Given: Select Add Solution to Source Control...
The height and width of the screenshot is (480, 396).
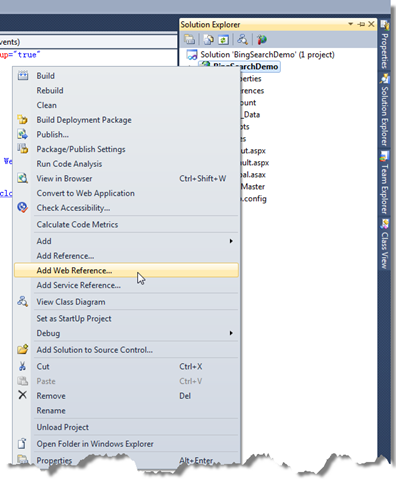Looking at the screenshot, I should click(x=126, y=350).
